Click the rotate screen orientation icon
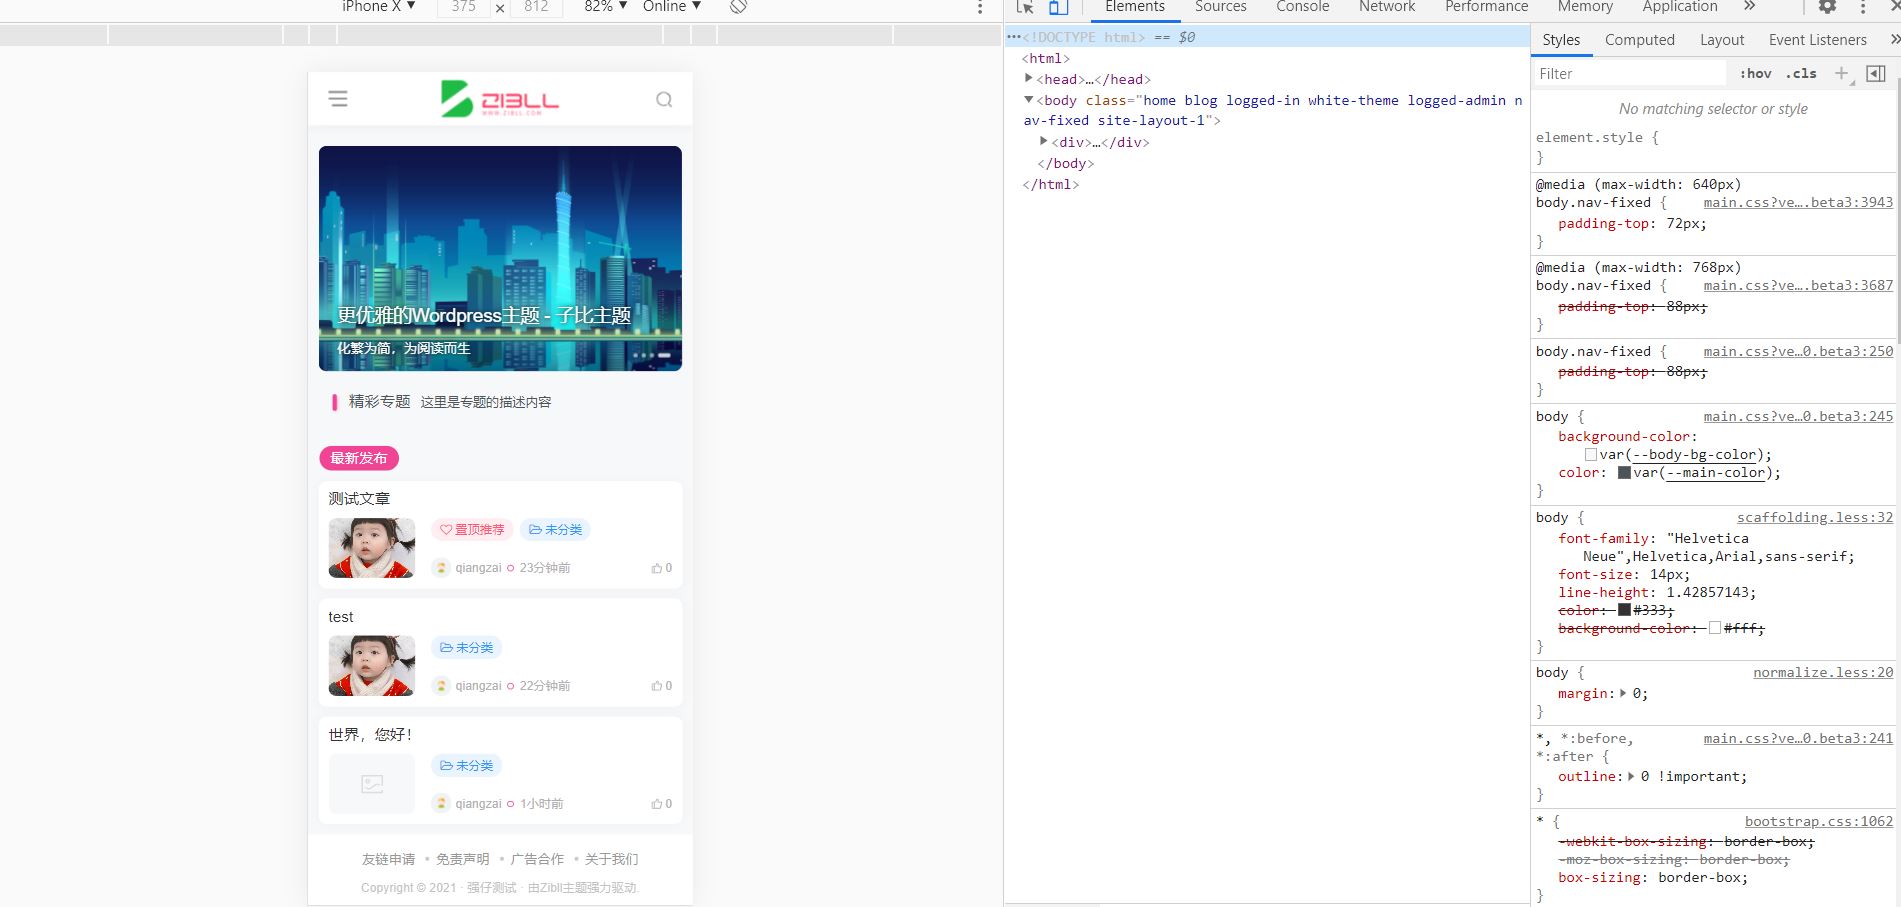The height and width of the screenshot is (907, 1901). [x=738, y=7]
